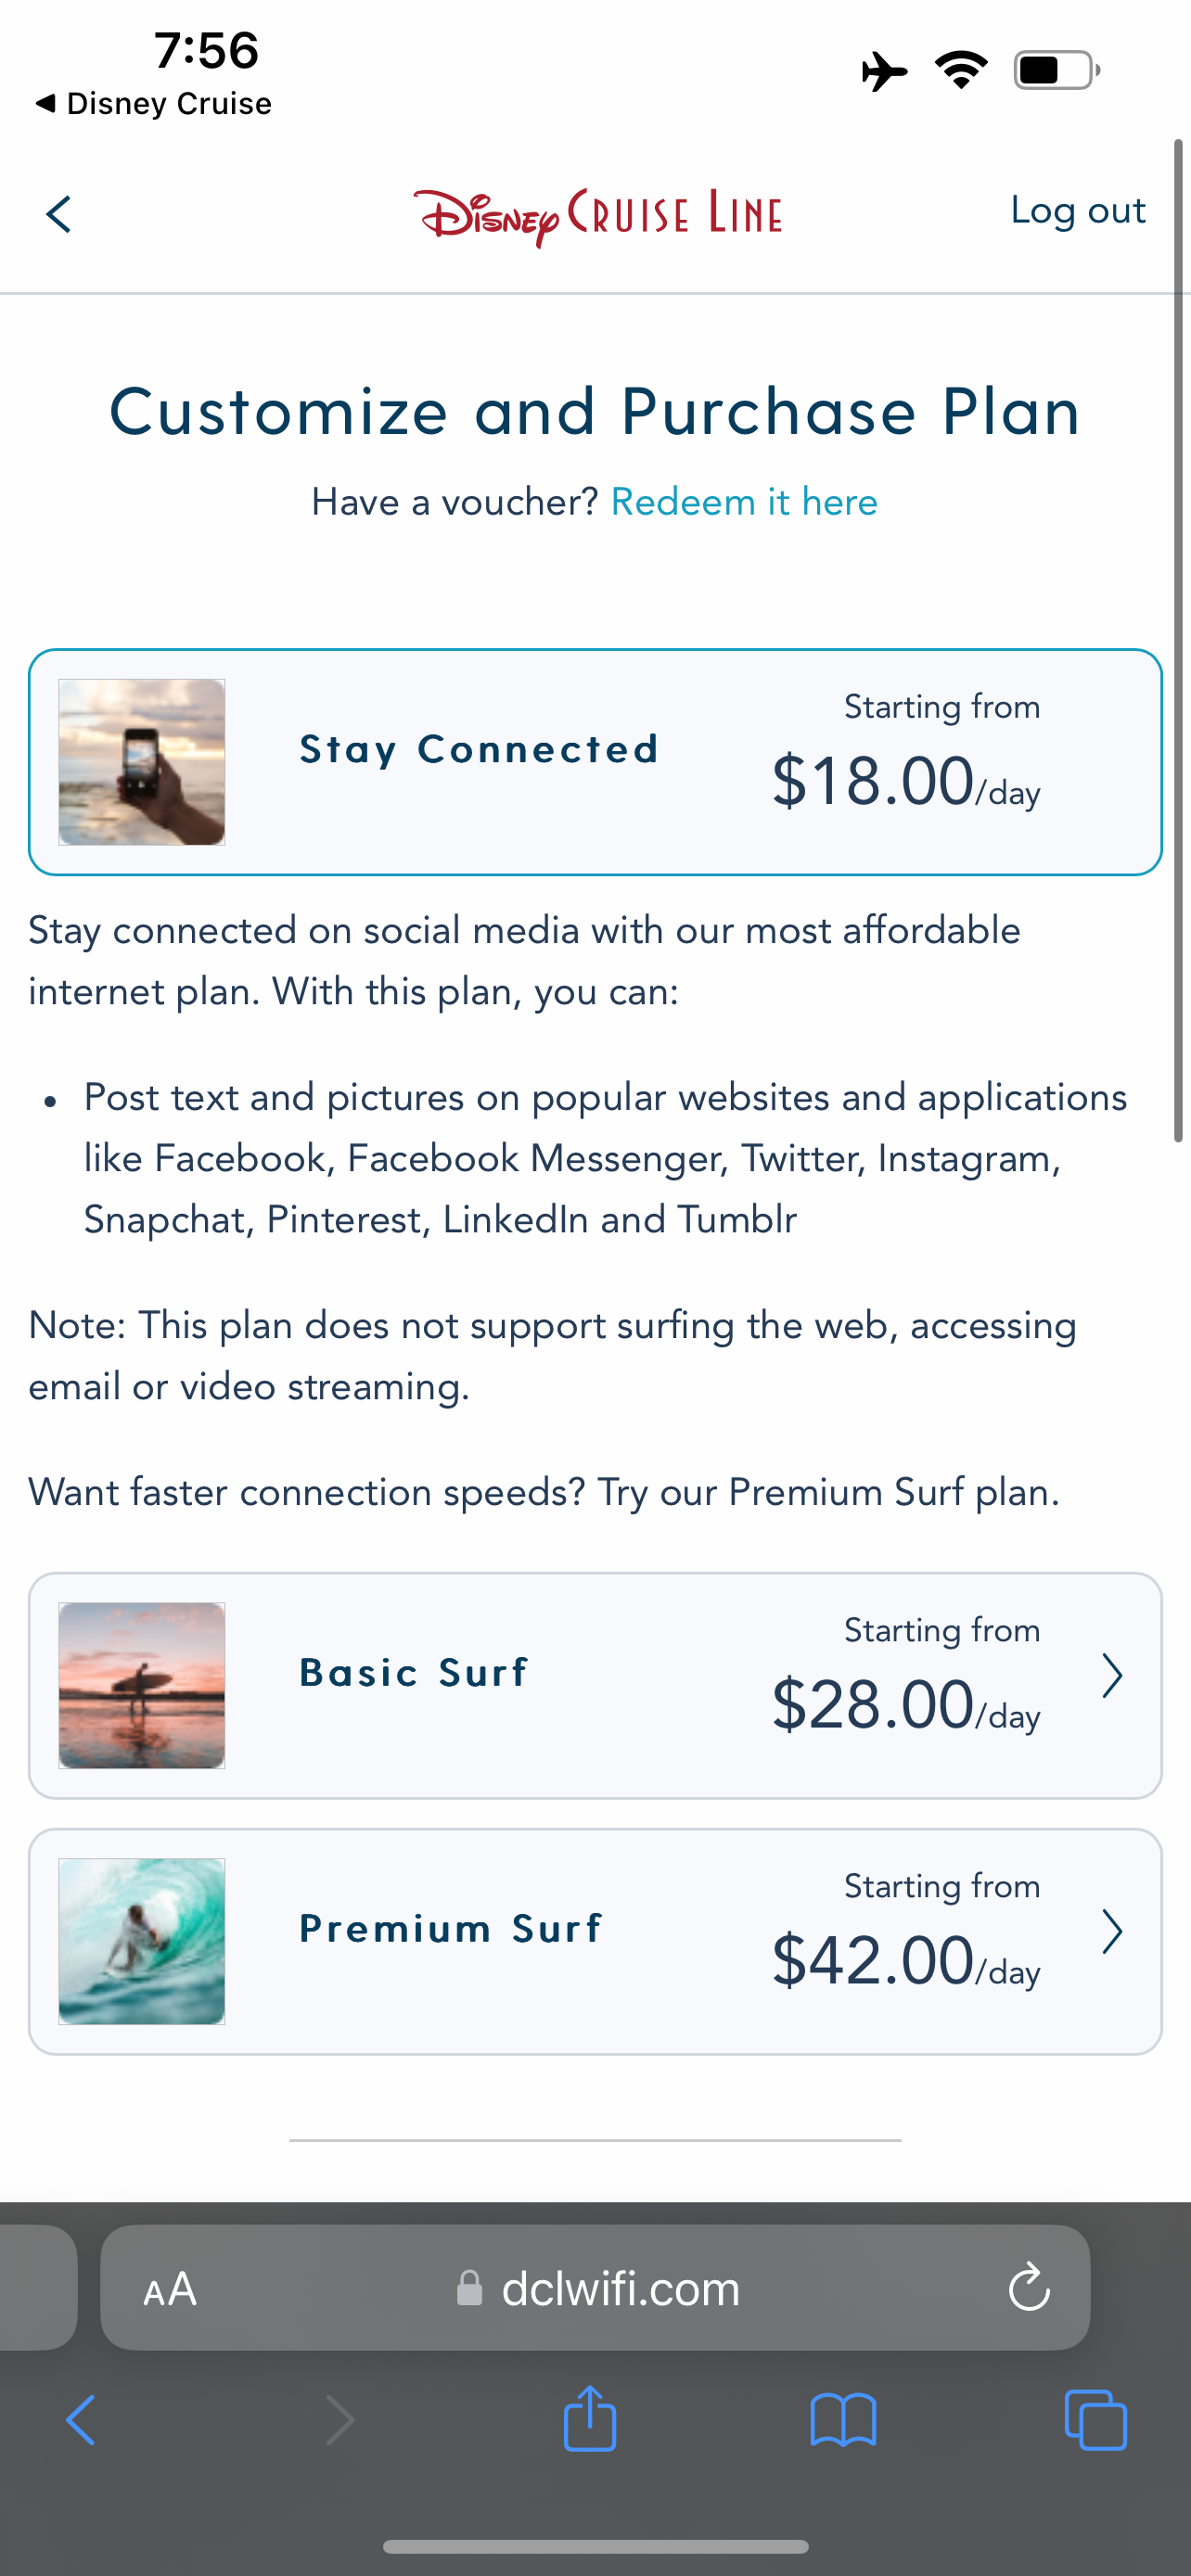The image size is (1191, 2576).
Task: Tap the Disney Cruise Line logo
Action: 597,215
